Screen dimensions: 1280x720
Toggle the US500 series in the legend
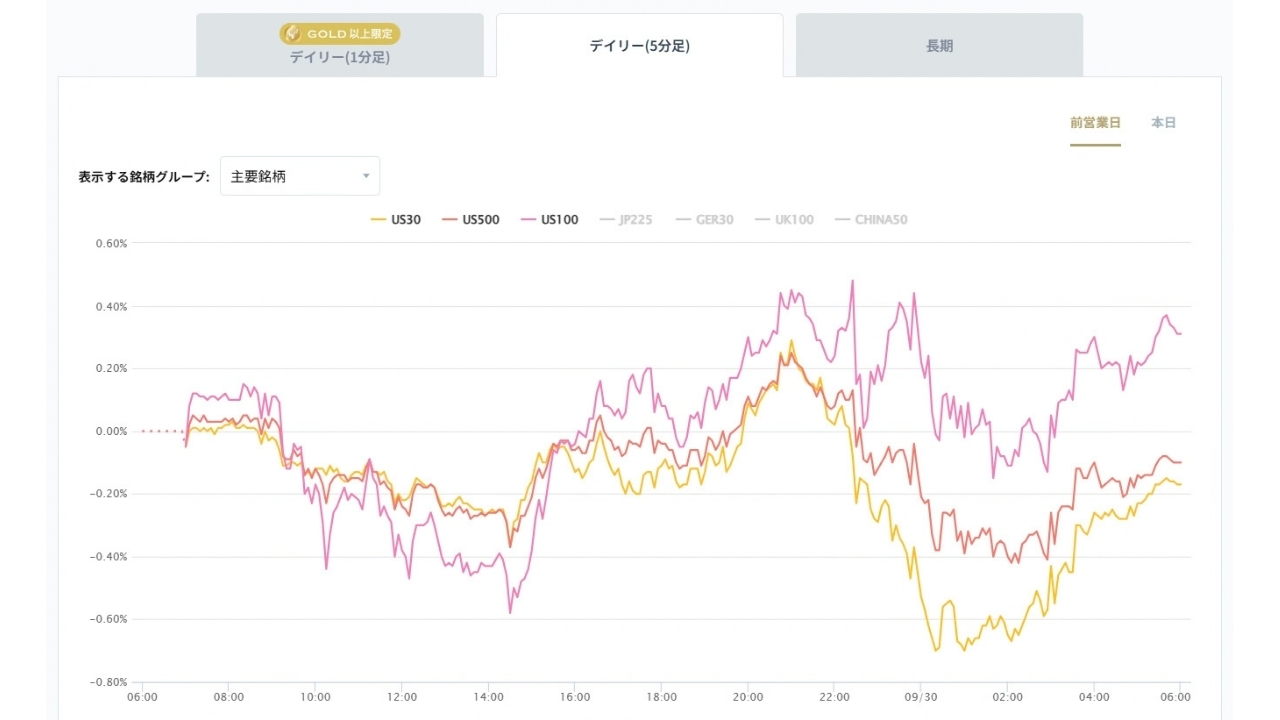[x=471, y=220]
